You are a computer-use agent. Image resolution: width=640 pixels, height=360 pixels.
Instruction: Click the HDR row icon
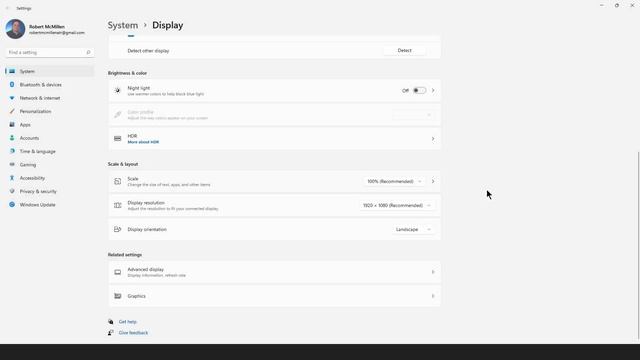click(x=118, y=139)
